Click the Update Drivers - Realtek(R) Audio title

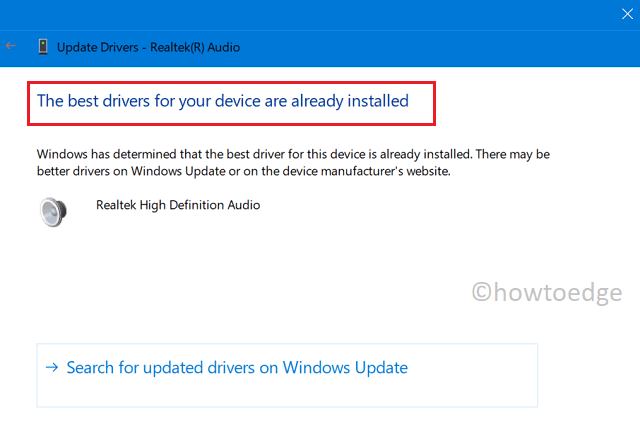[148, 47]
